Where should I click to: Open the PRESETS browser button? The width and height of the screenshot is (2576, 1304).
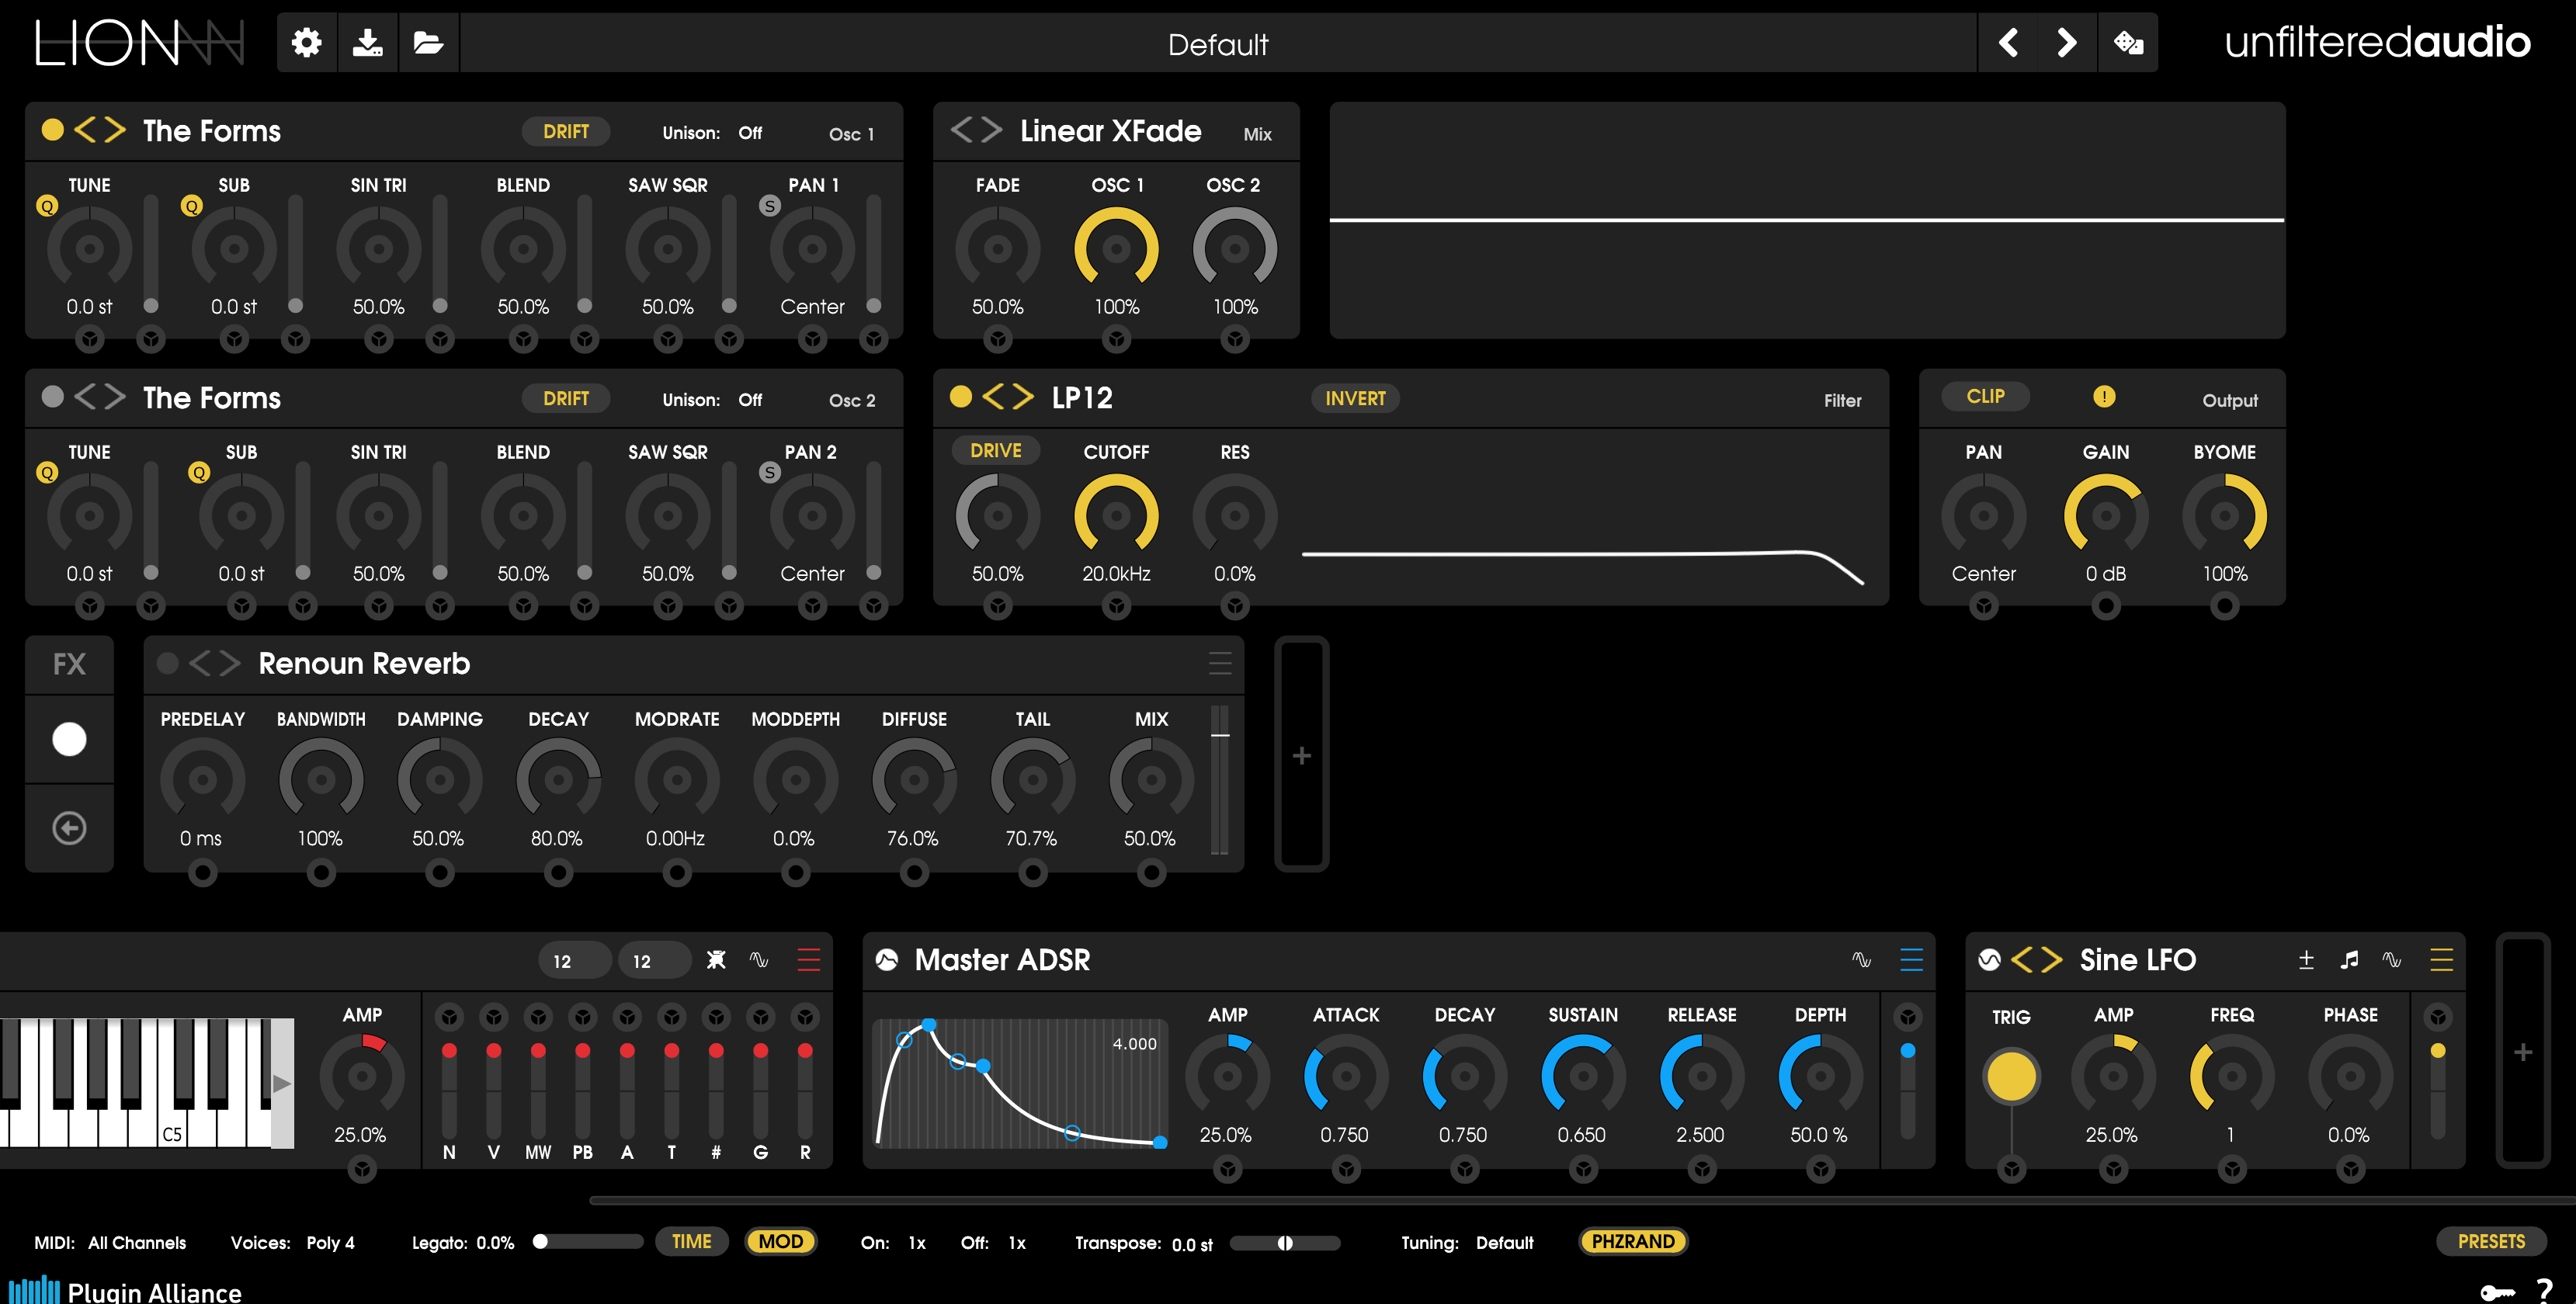click(x=2491, y=1242)
